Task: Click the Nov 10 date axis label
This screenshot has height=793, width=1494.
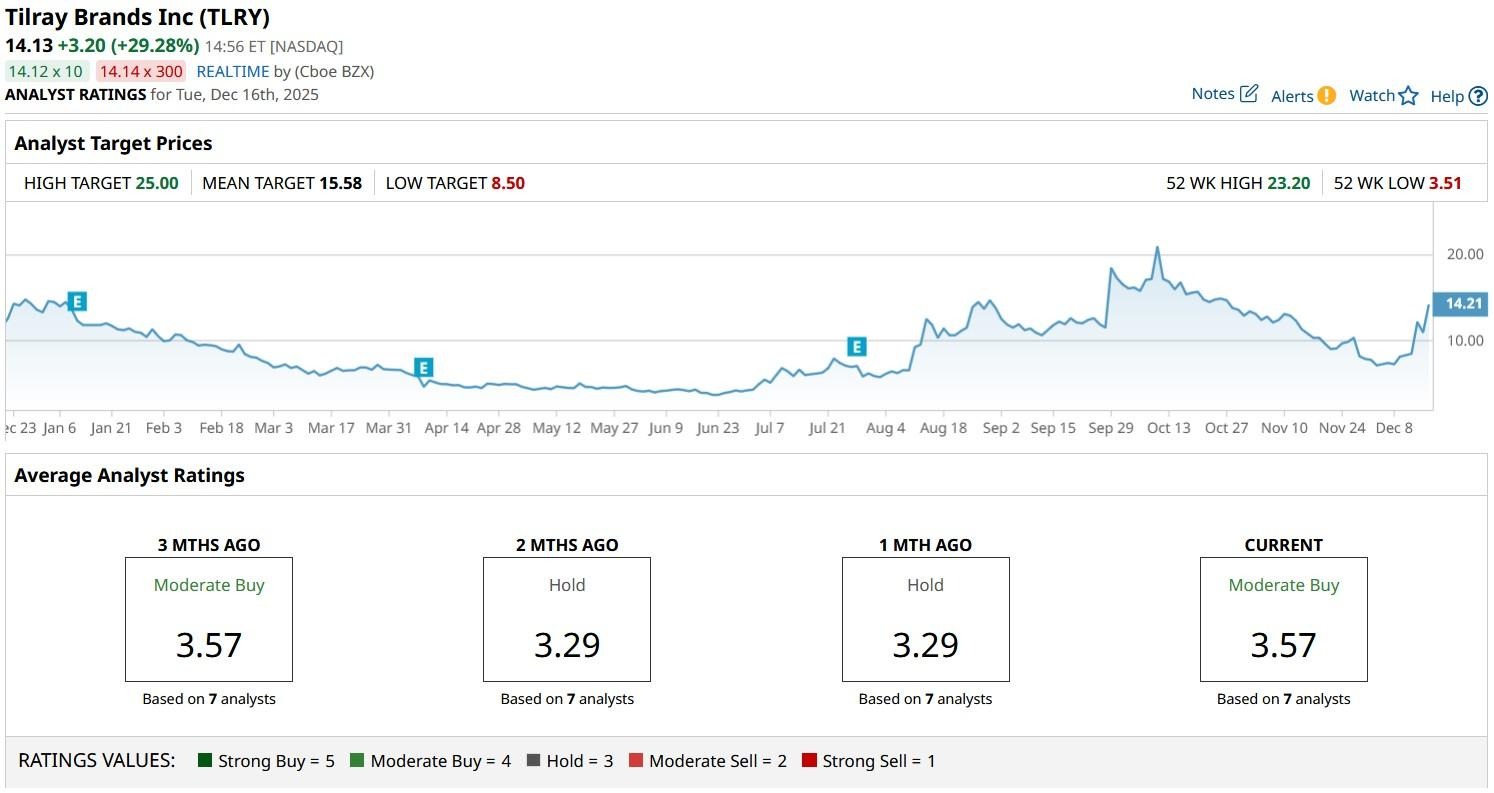Action: [1284, 428]
